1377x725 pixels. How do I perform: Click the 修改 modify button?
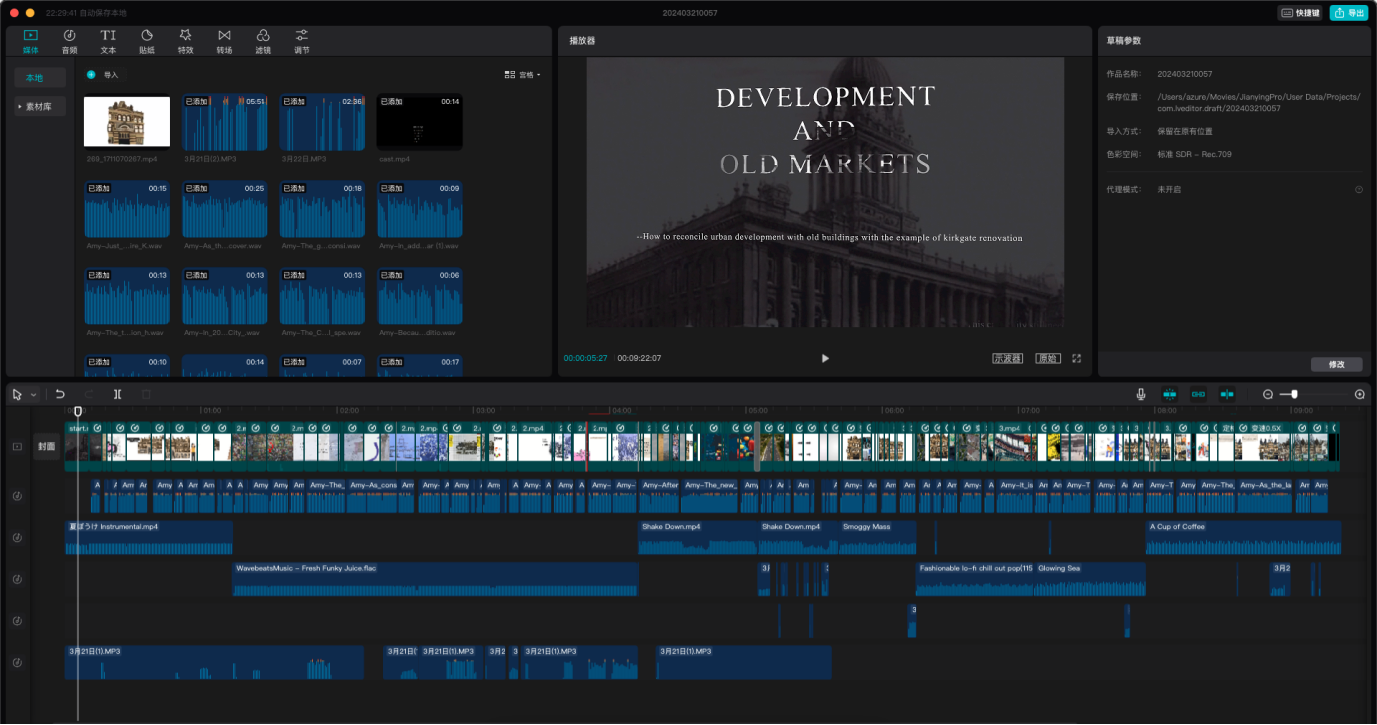pyautogui.click(x=1336, y=364)
